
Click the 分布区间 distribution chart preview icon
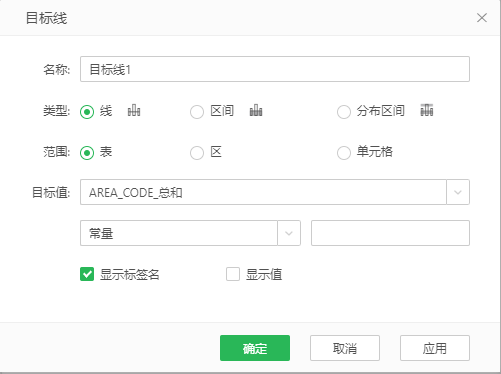[427, 110]
